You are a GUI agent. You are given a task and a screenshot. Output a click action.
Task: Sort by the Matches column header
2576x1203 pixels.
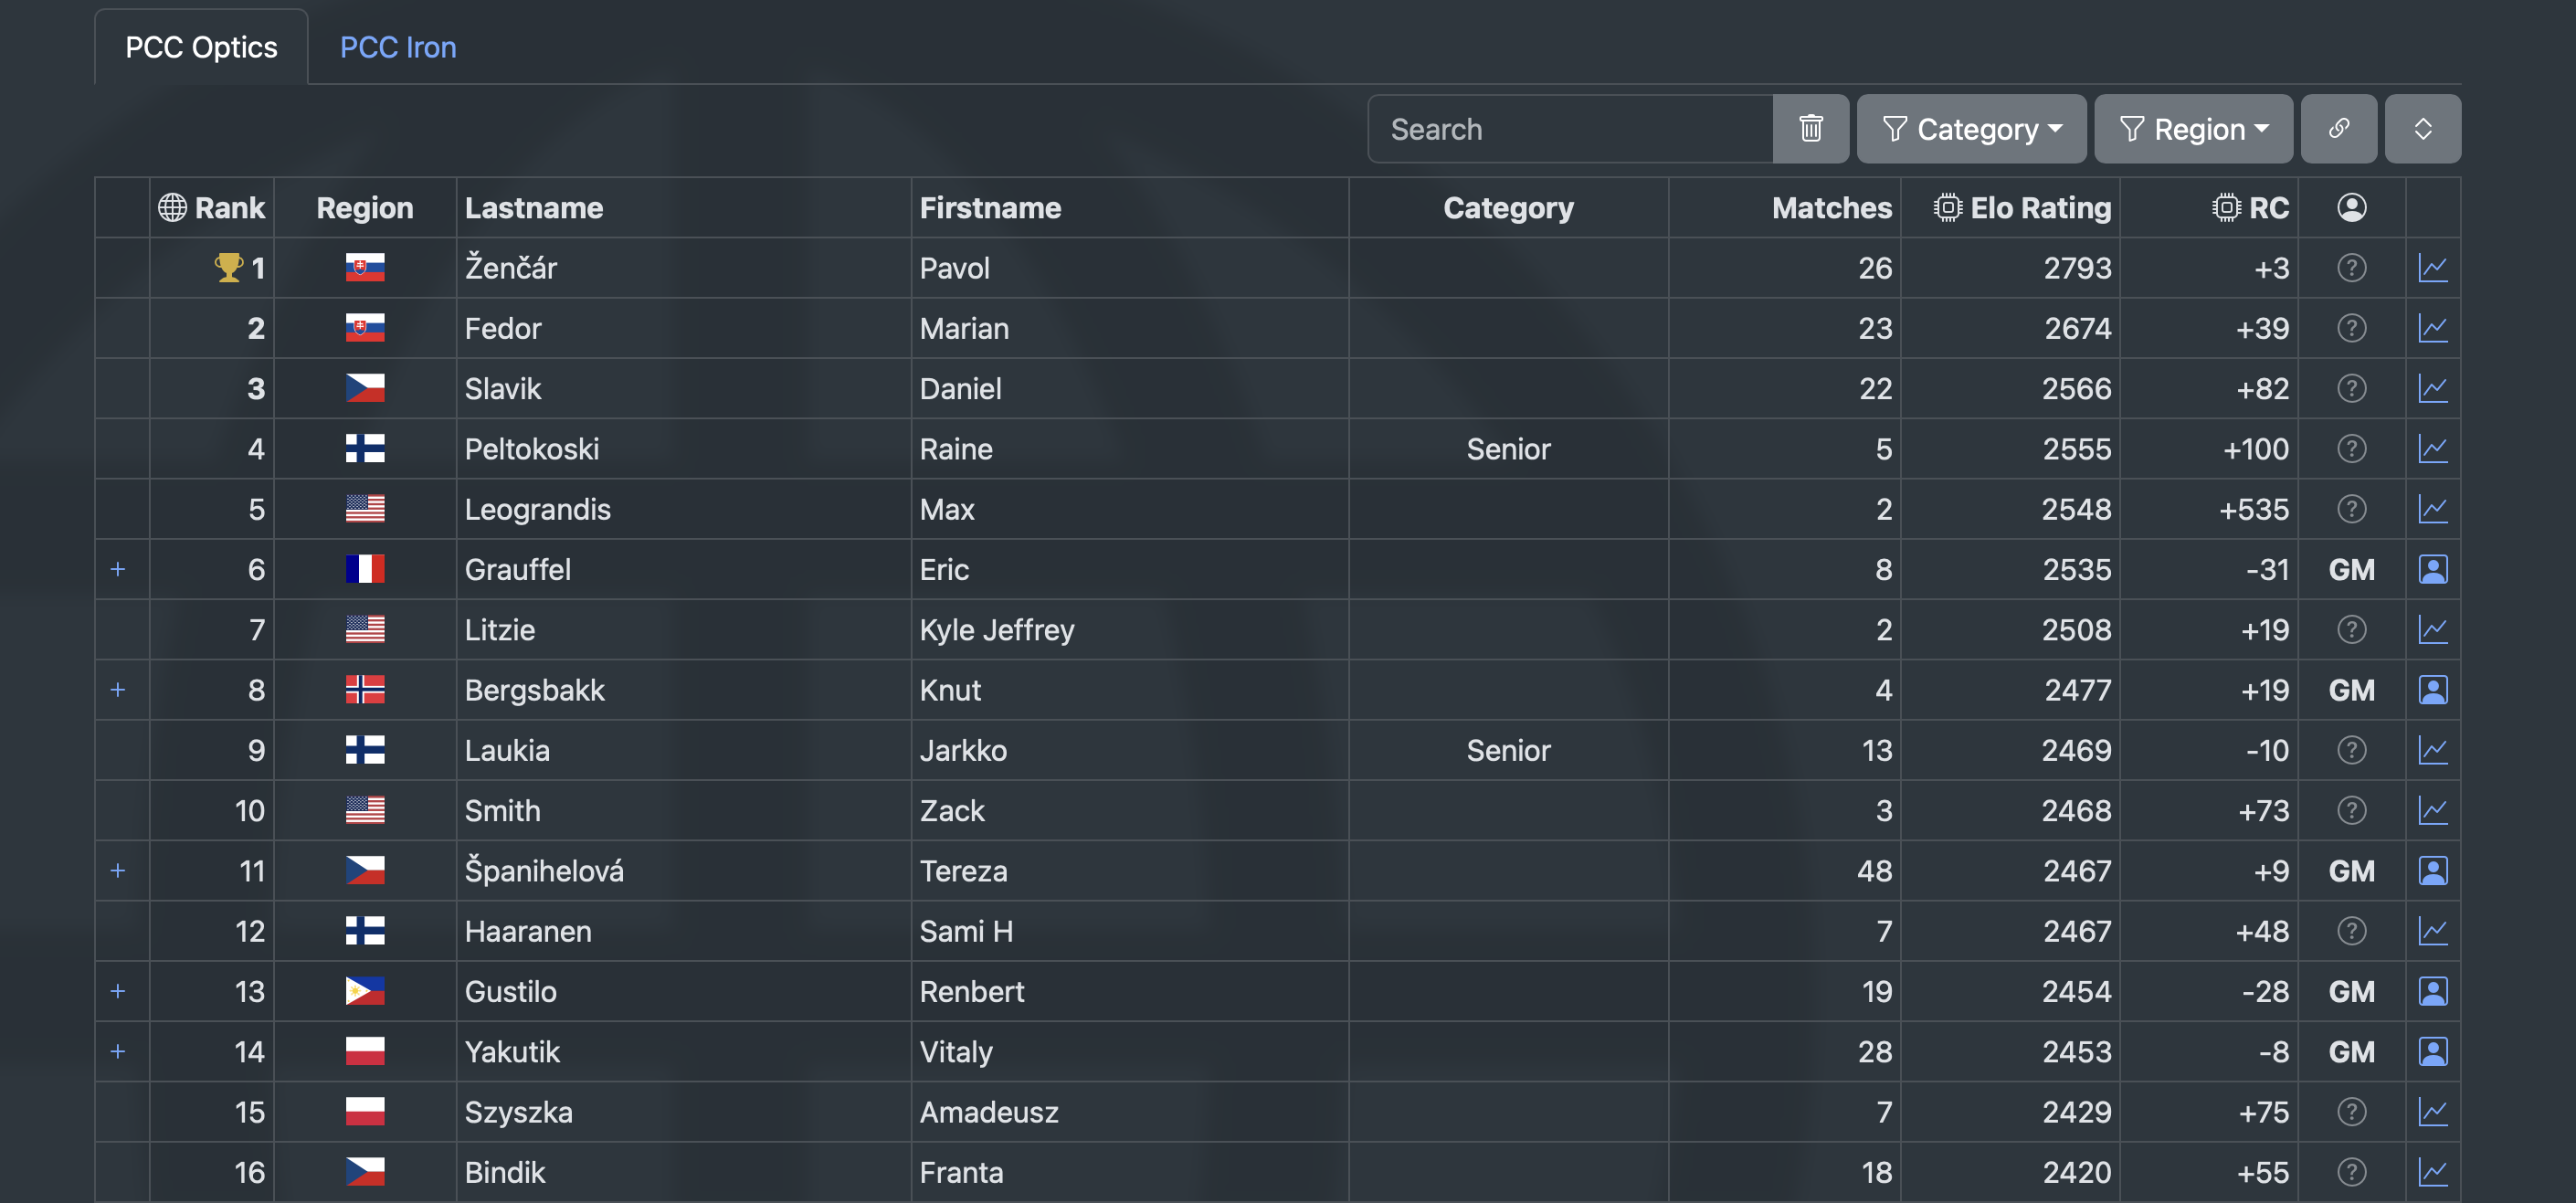(1831, 208)
